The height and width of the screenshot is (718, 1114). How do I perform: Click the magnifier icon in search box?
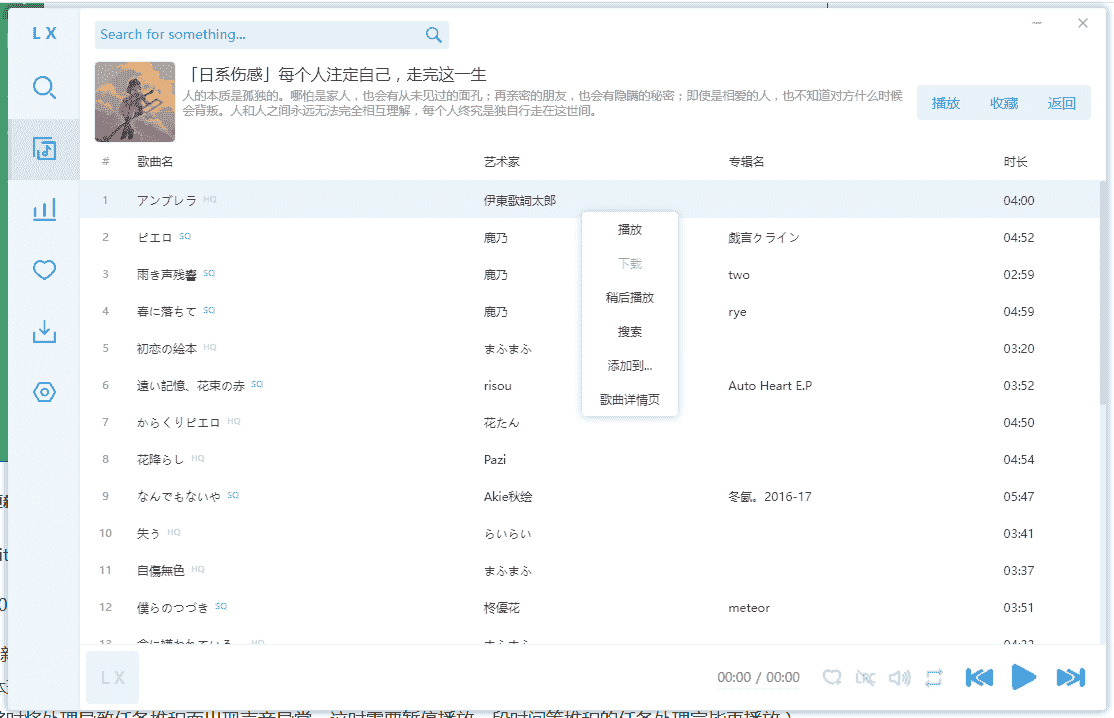point(433,35)
